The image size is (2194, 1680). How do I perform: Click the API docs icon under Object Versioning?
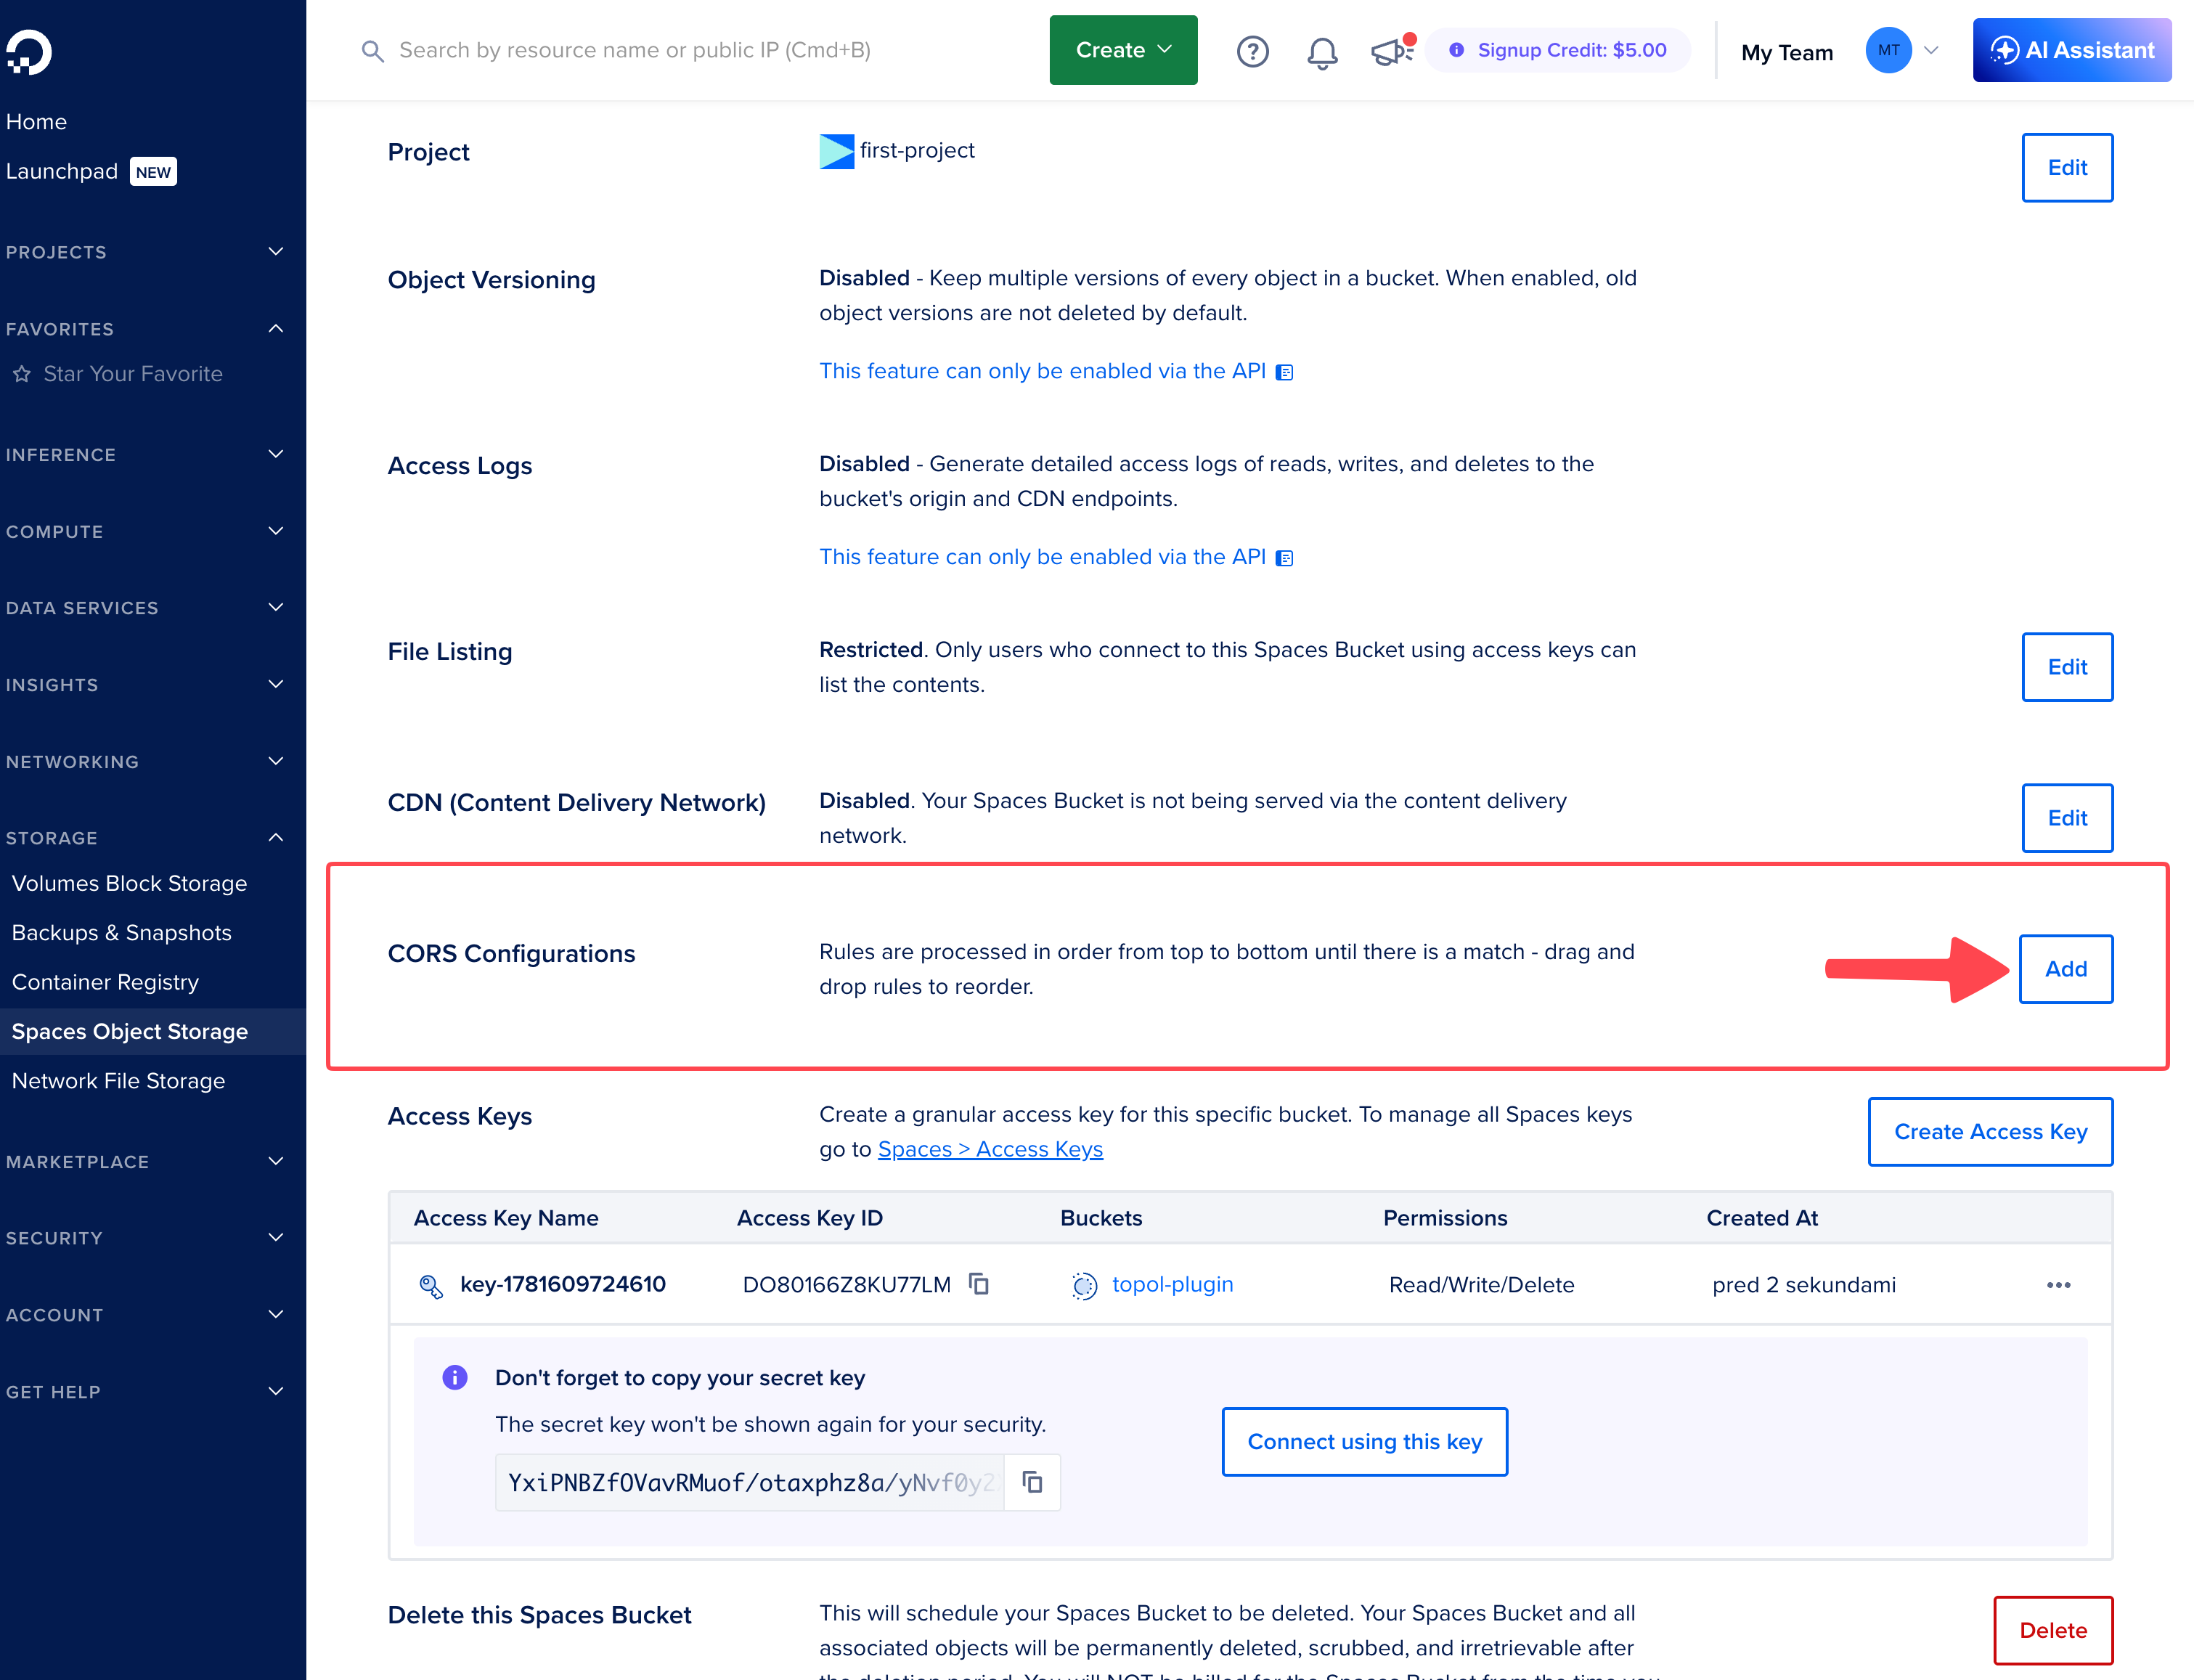click(1285, 372)
